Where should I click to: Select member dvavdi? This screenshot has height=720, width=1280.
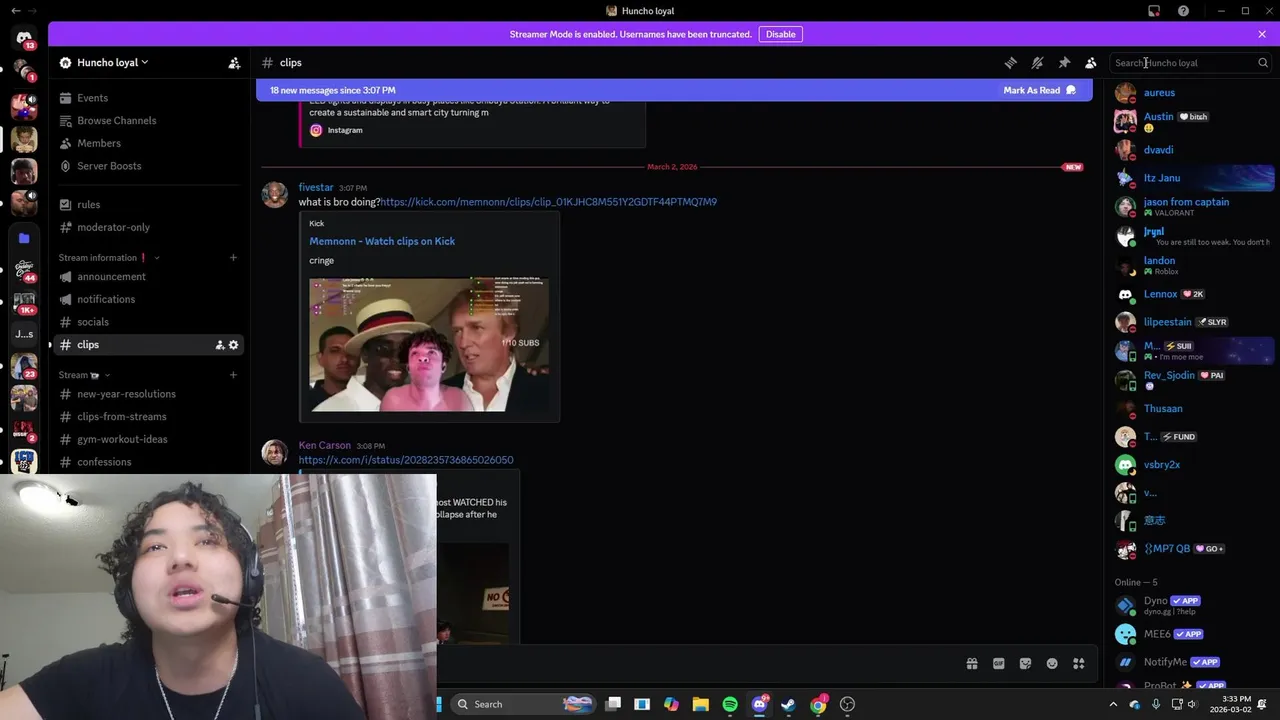1192,150
